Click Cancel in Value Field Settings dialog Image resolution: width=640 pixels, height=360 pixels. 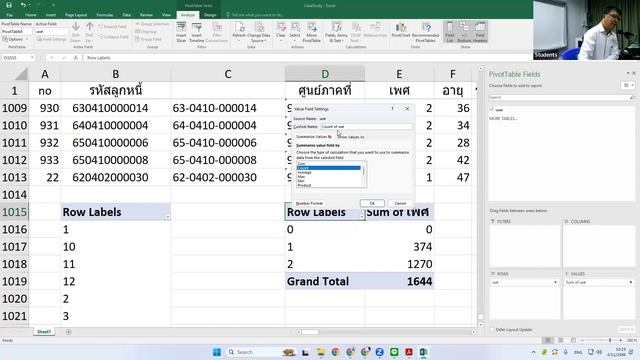click(x=400, y=203)
